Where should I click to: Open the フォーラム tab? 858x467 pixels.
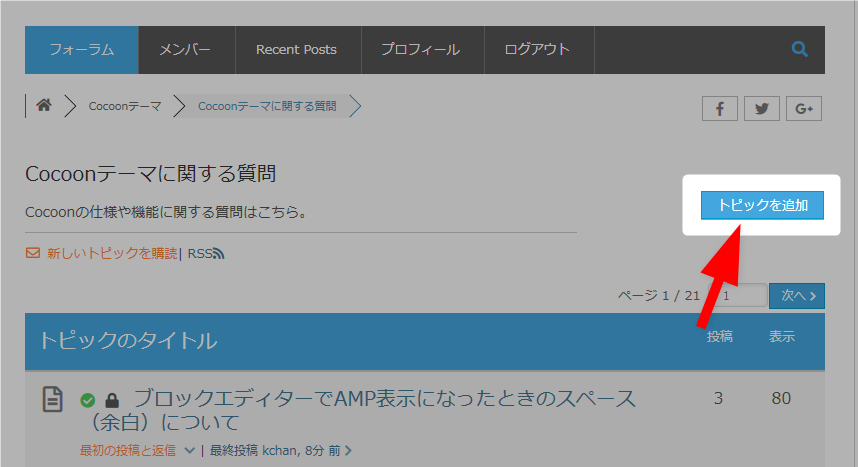[82, 50]
